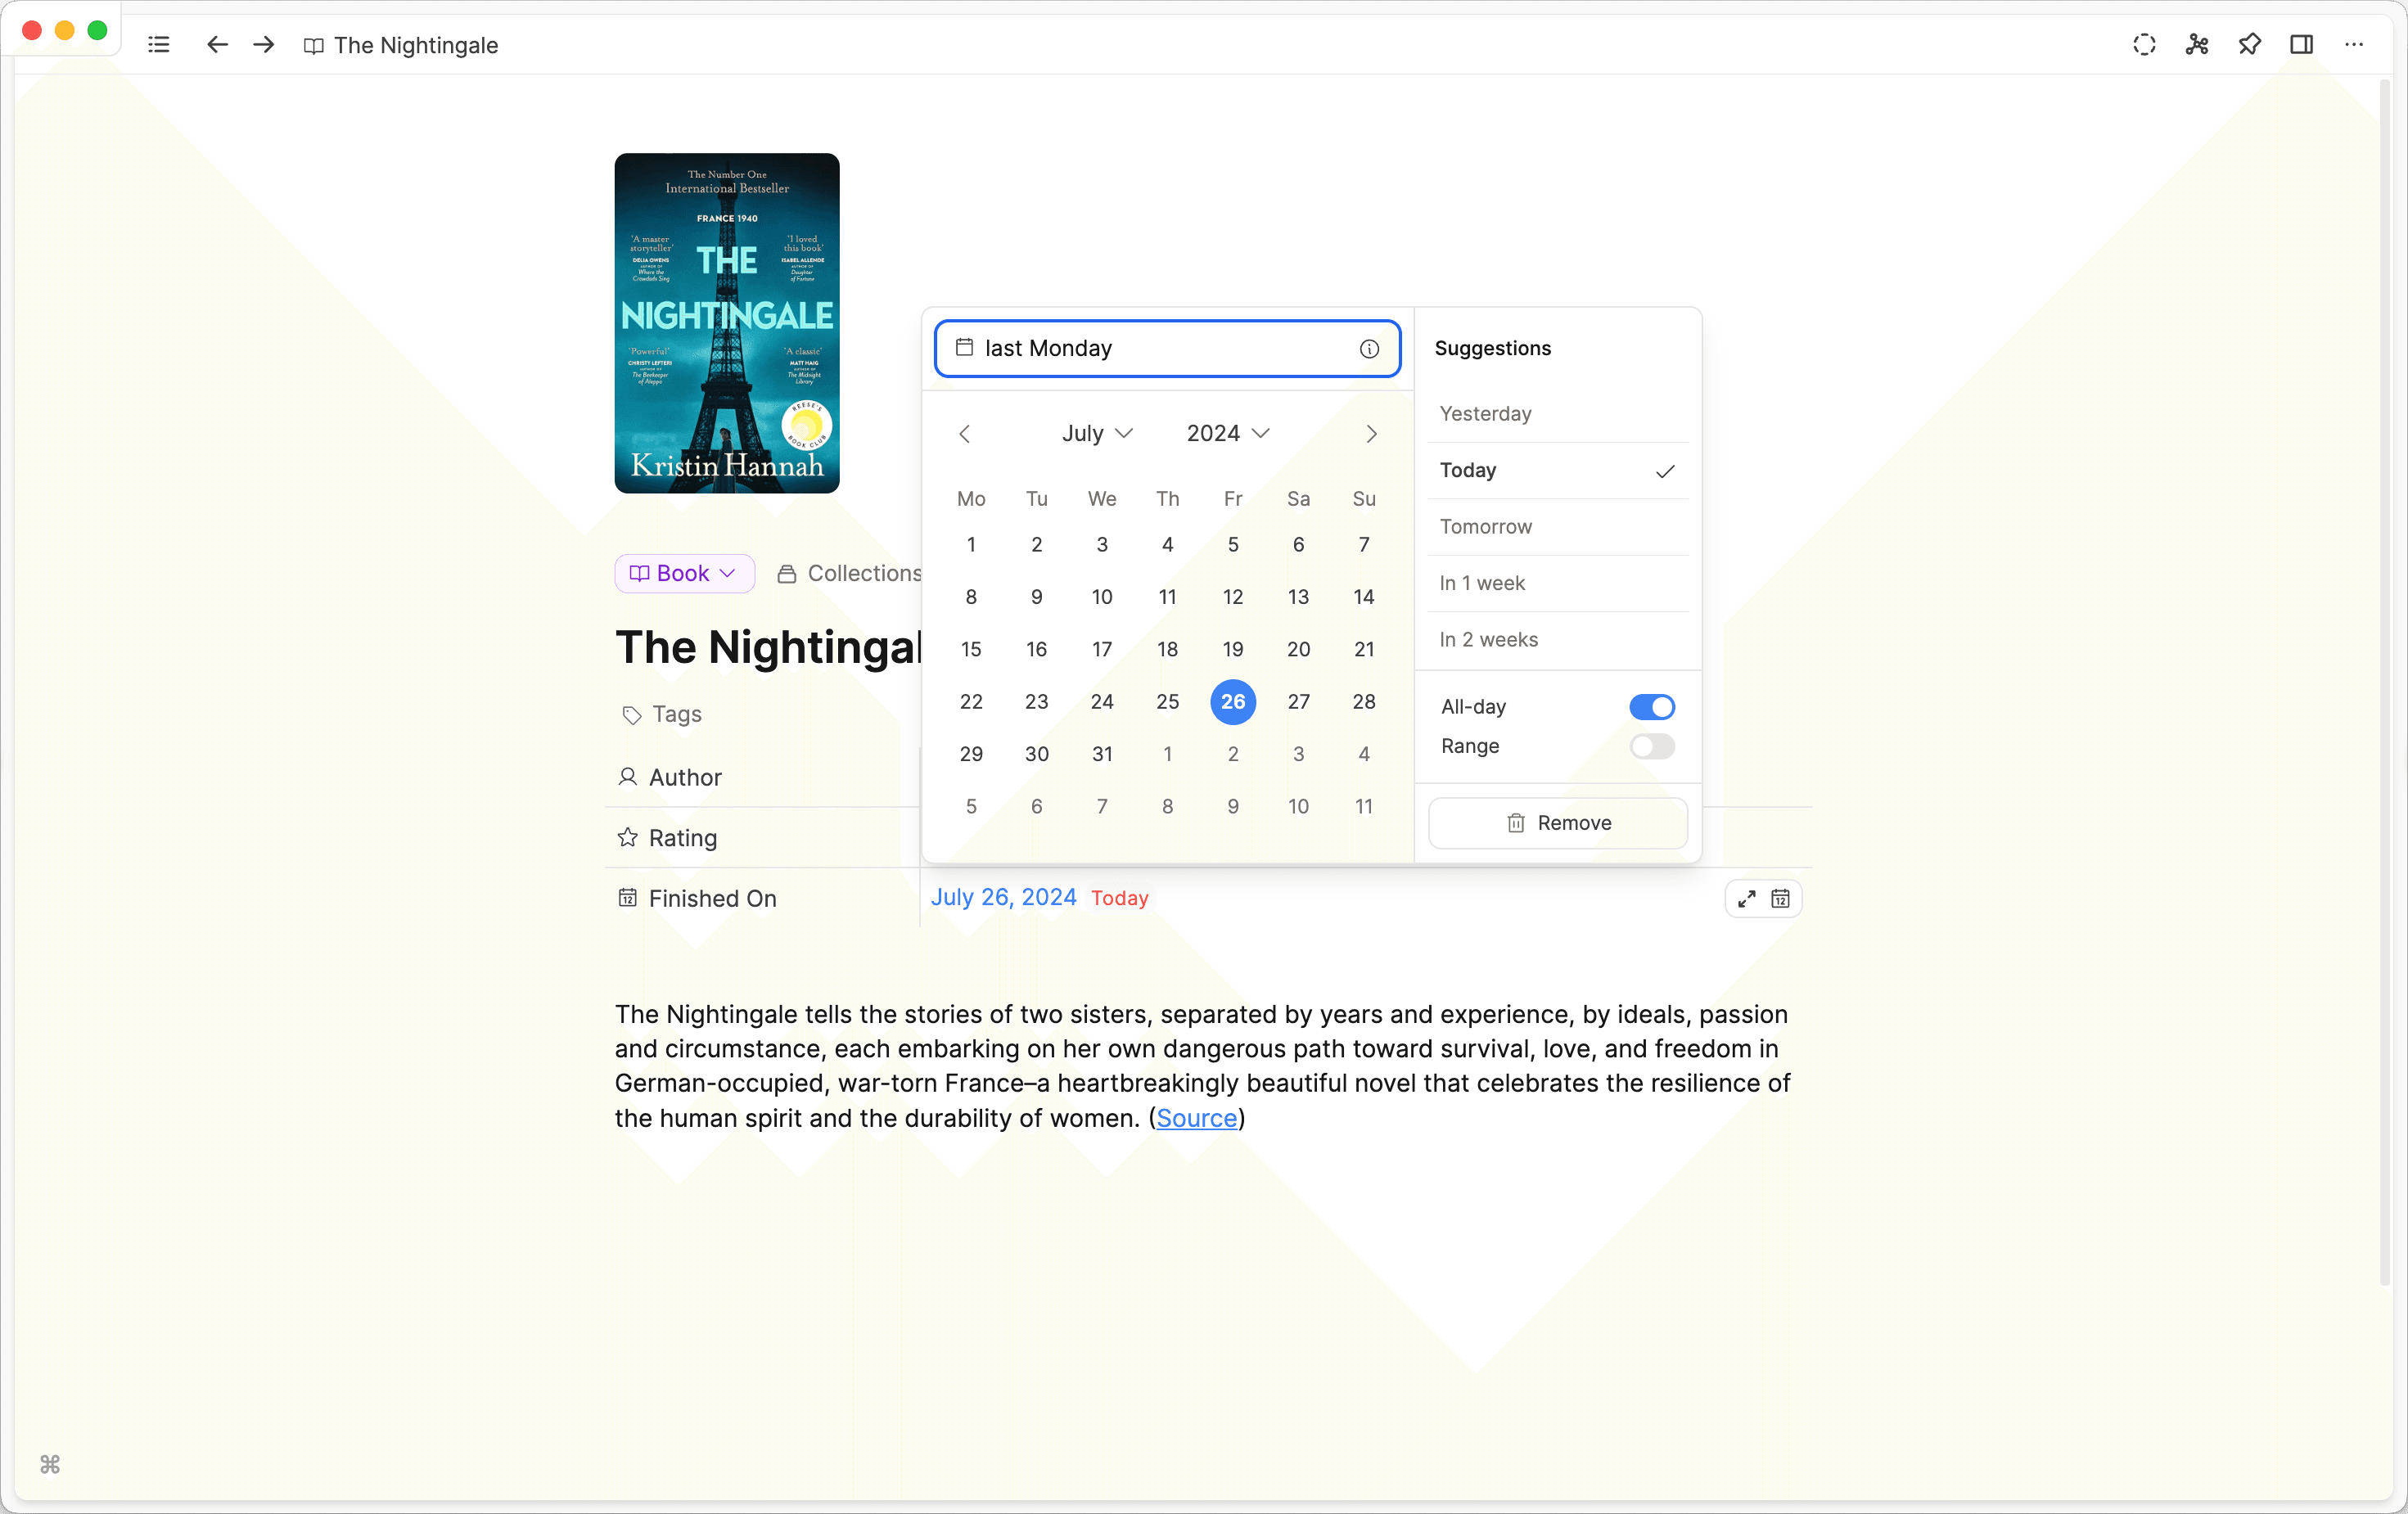Screen dimensions: 2408x1514
Task: Click the dashed circle focus icon
Action: (2144, 45)
